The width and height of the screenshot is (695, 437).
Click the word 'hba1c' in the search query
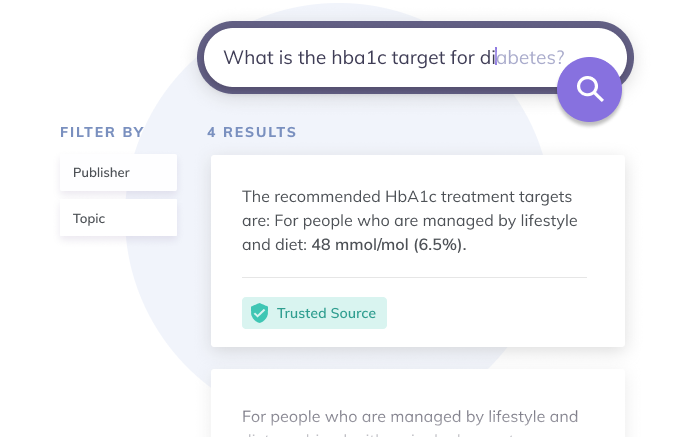(359, 58)
